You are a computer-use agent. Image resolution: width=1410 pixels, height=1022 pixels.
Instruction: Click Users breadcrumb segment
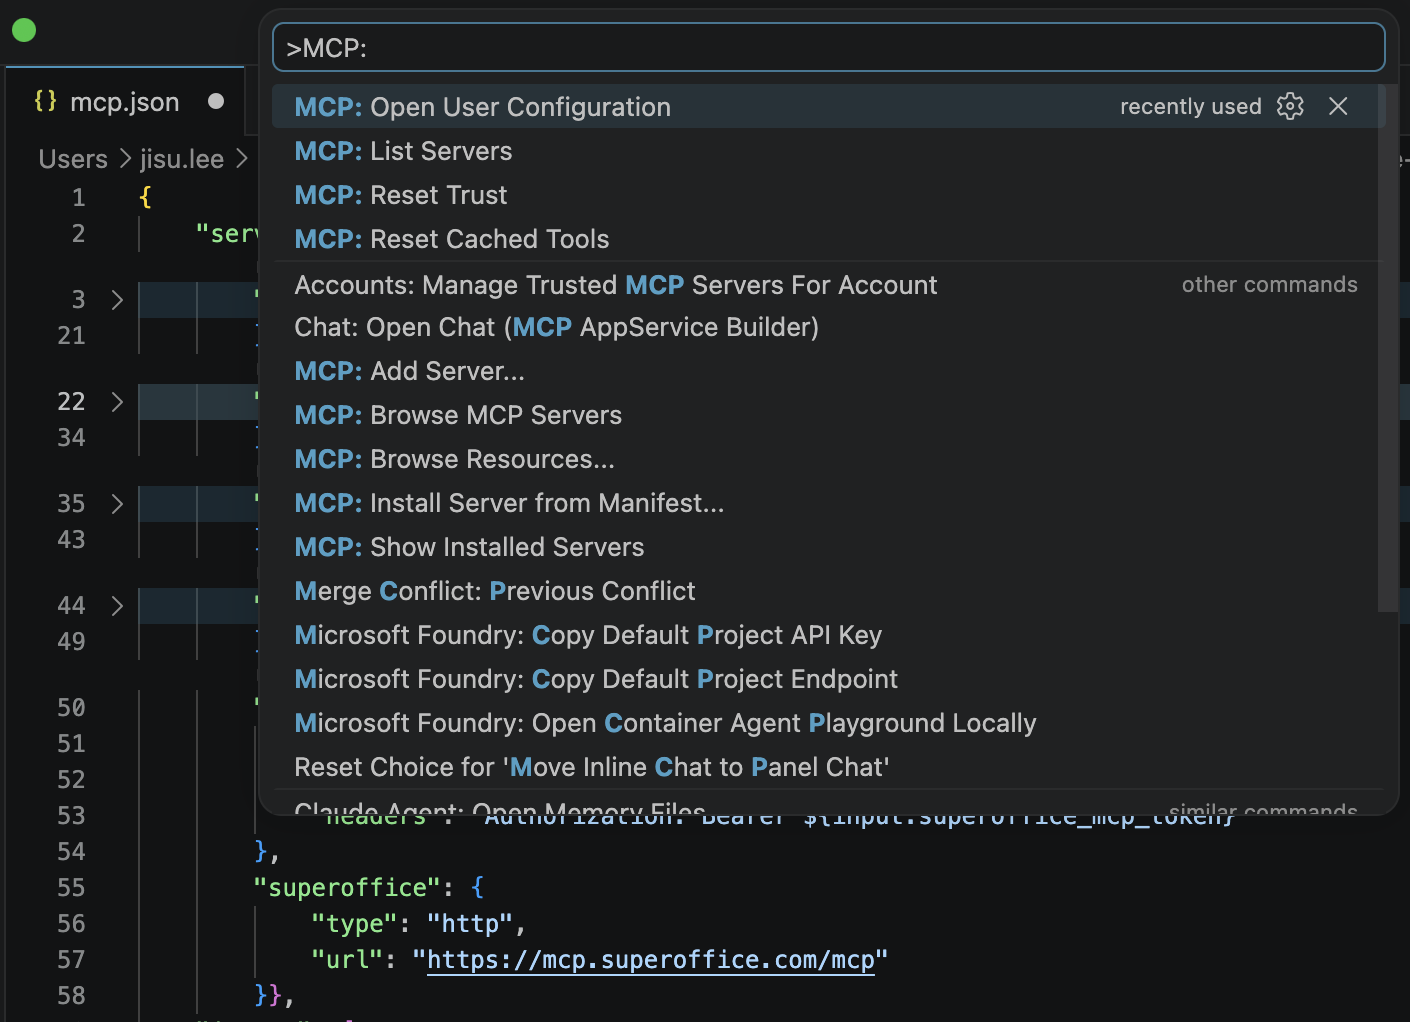73,159
